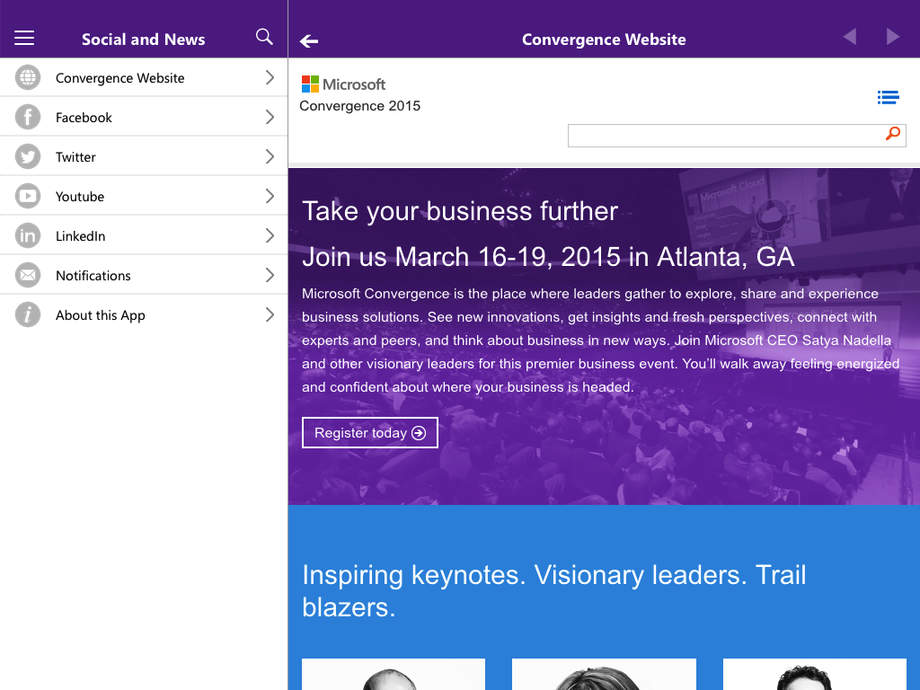This screenshot has width=920, height=690.
Task: Click the LinkedIn logo icon
Action: point(28,236)
